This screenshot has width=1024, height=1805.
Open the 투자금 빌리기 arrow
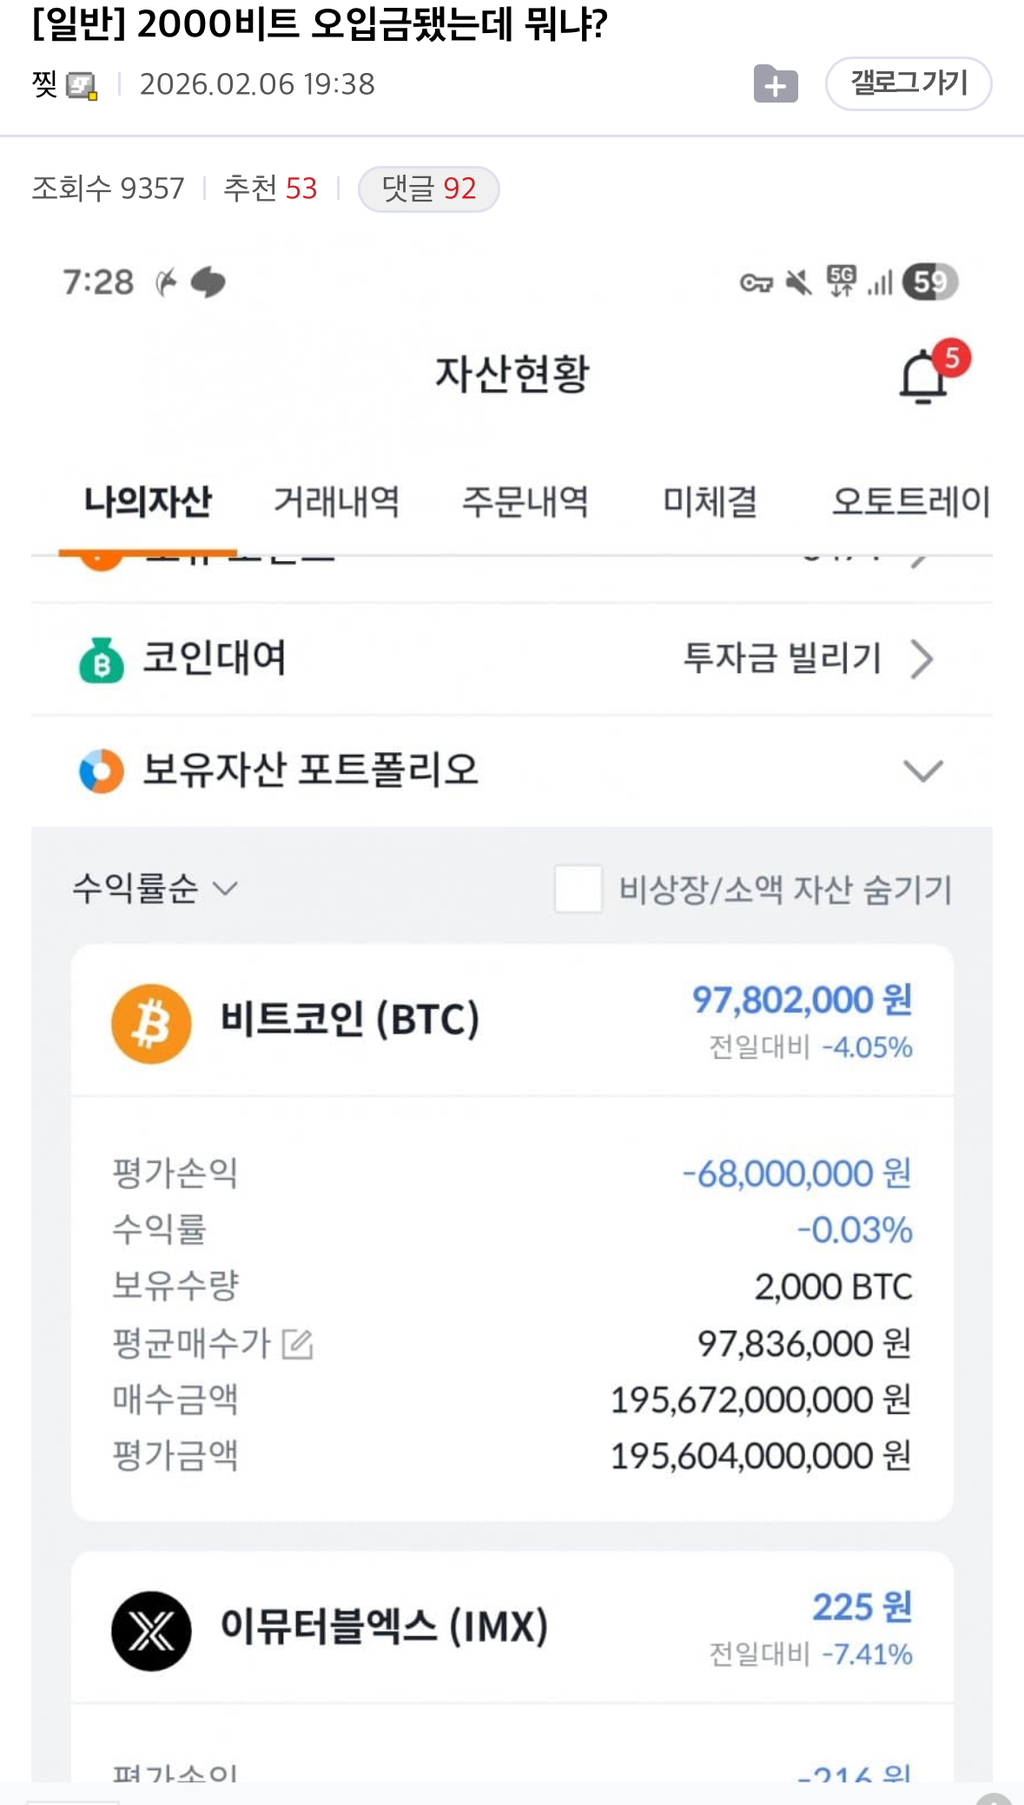click(922, 660)
